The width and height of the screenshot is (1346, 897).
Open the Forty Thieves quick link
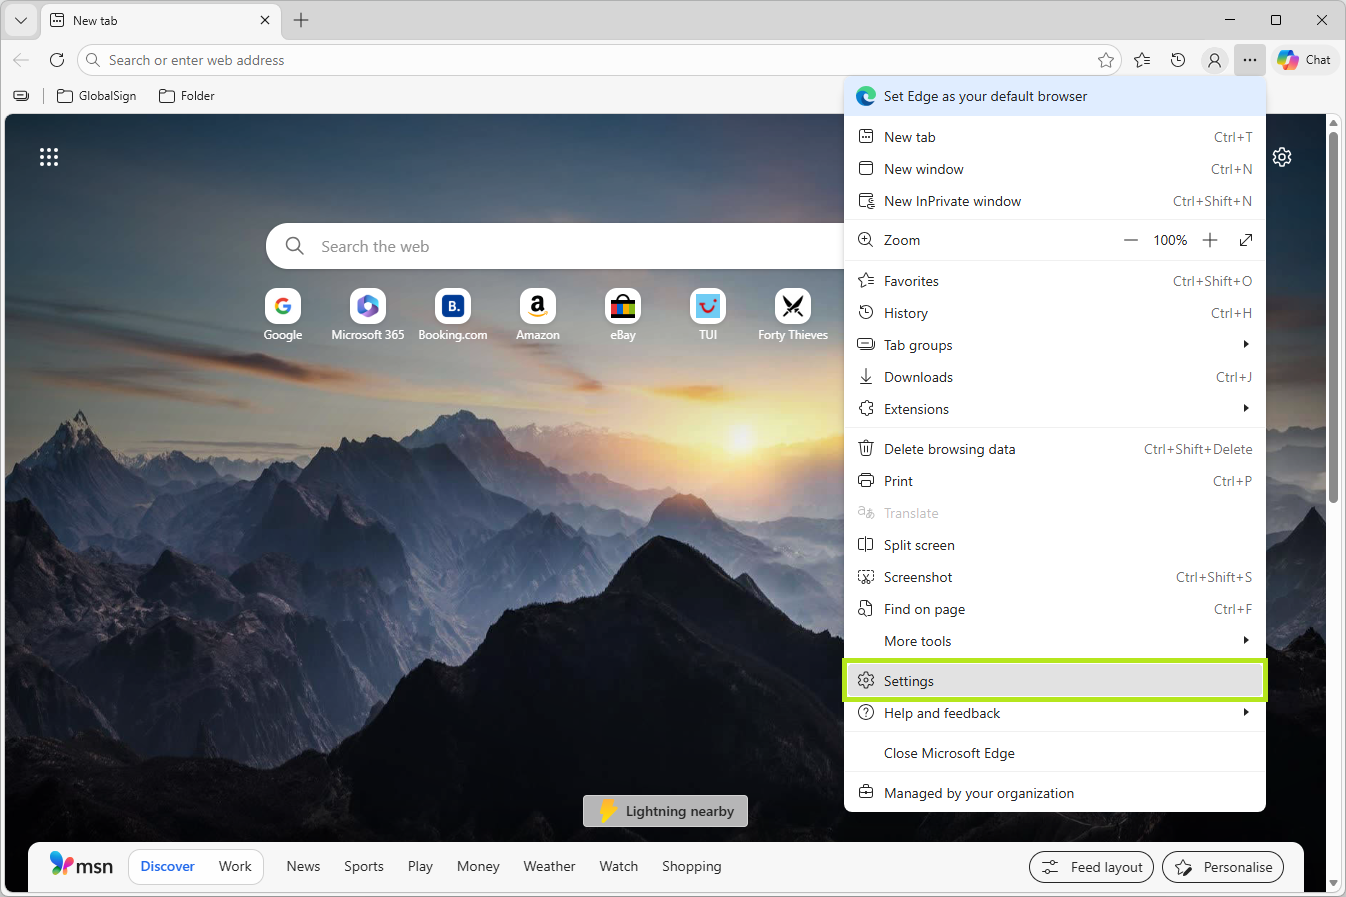[x=793, y=316]
